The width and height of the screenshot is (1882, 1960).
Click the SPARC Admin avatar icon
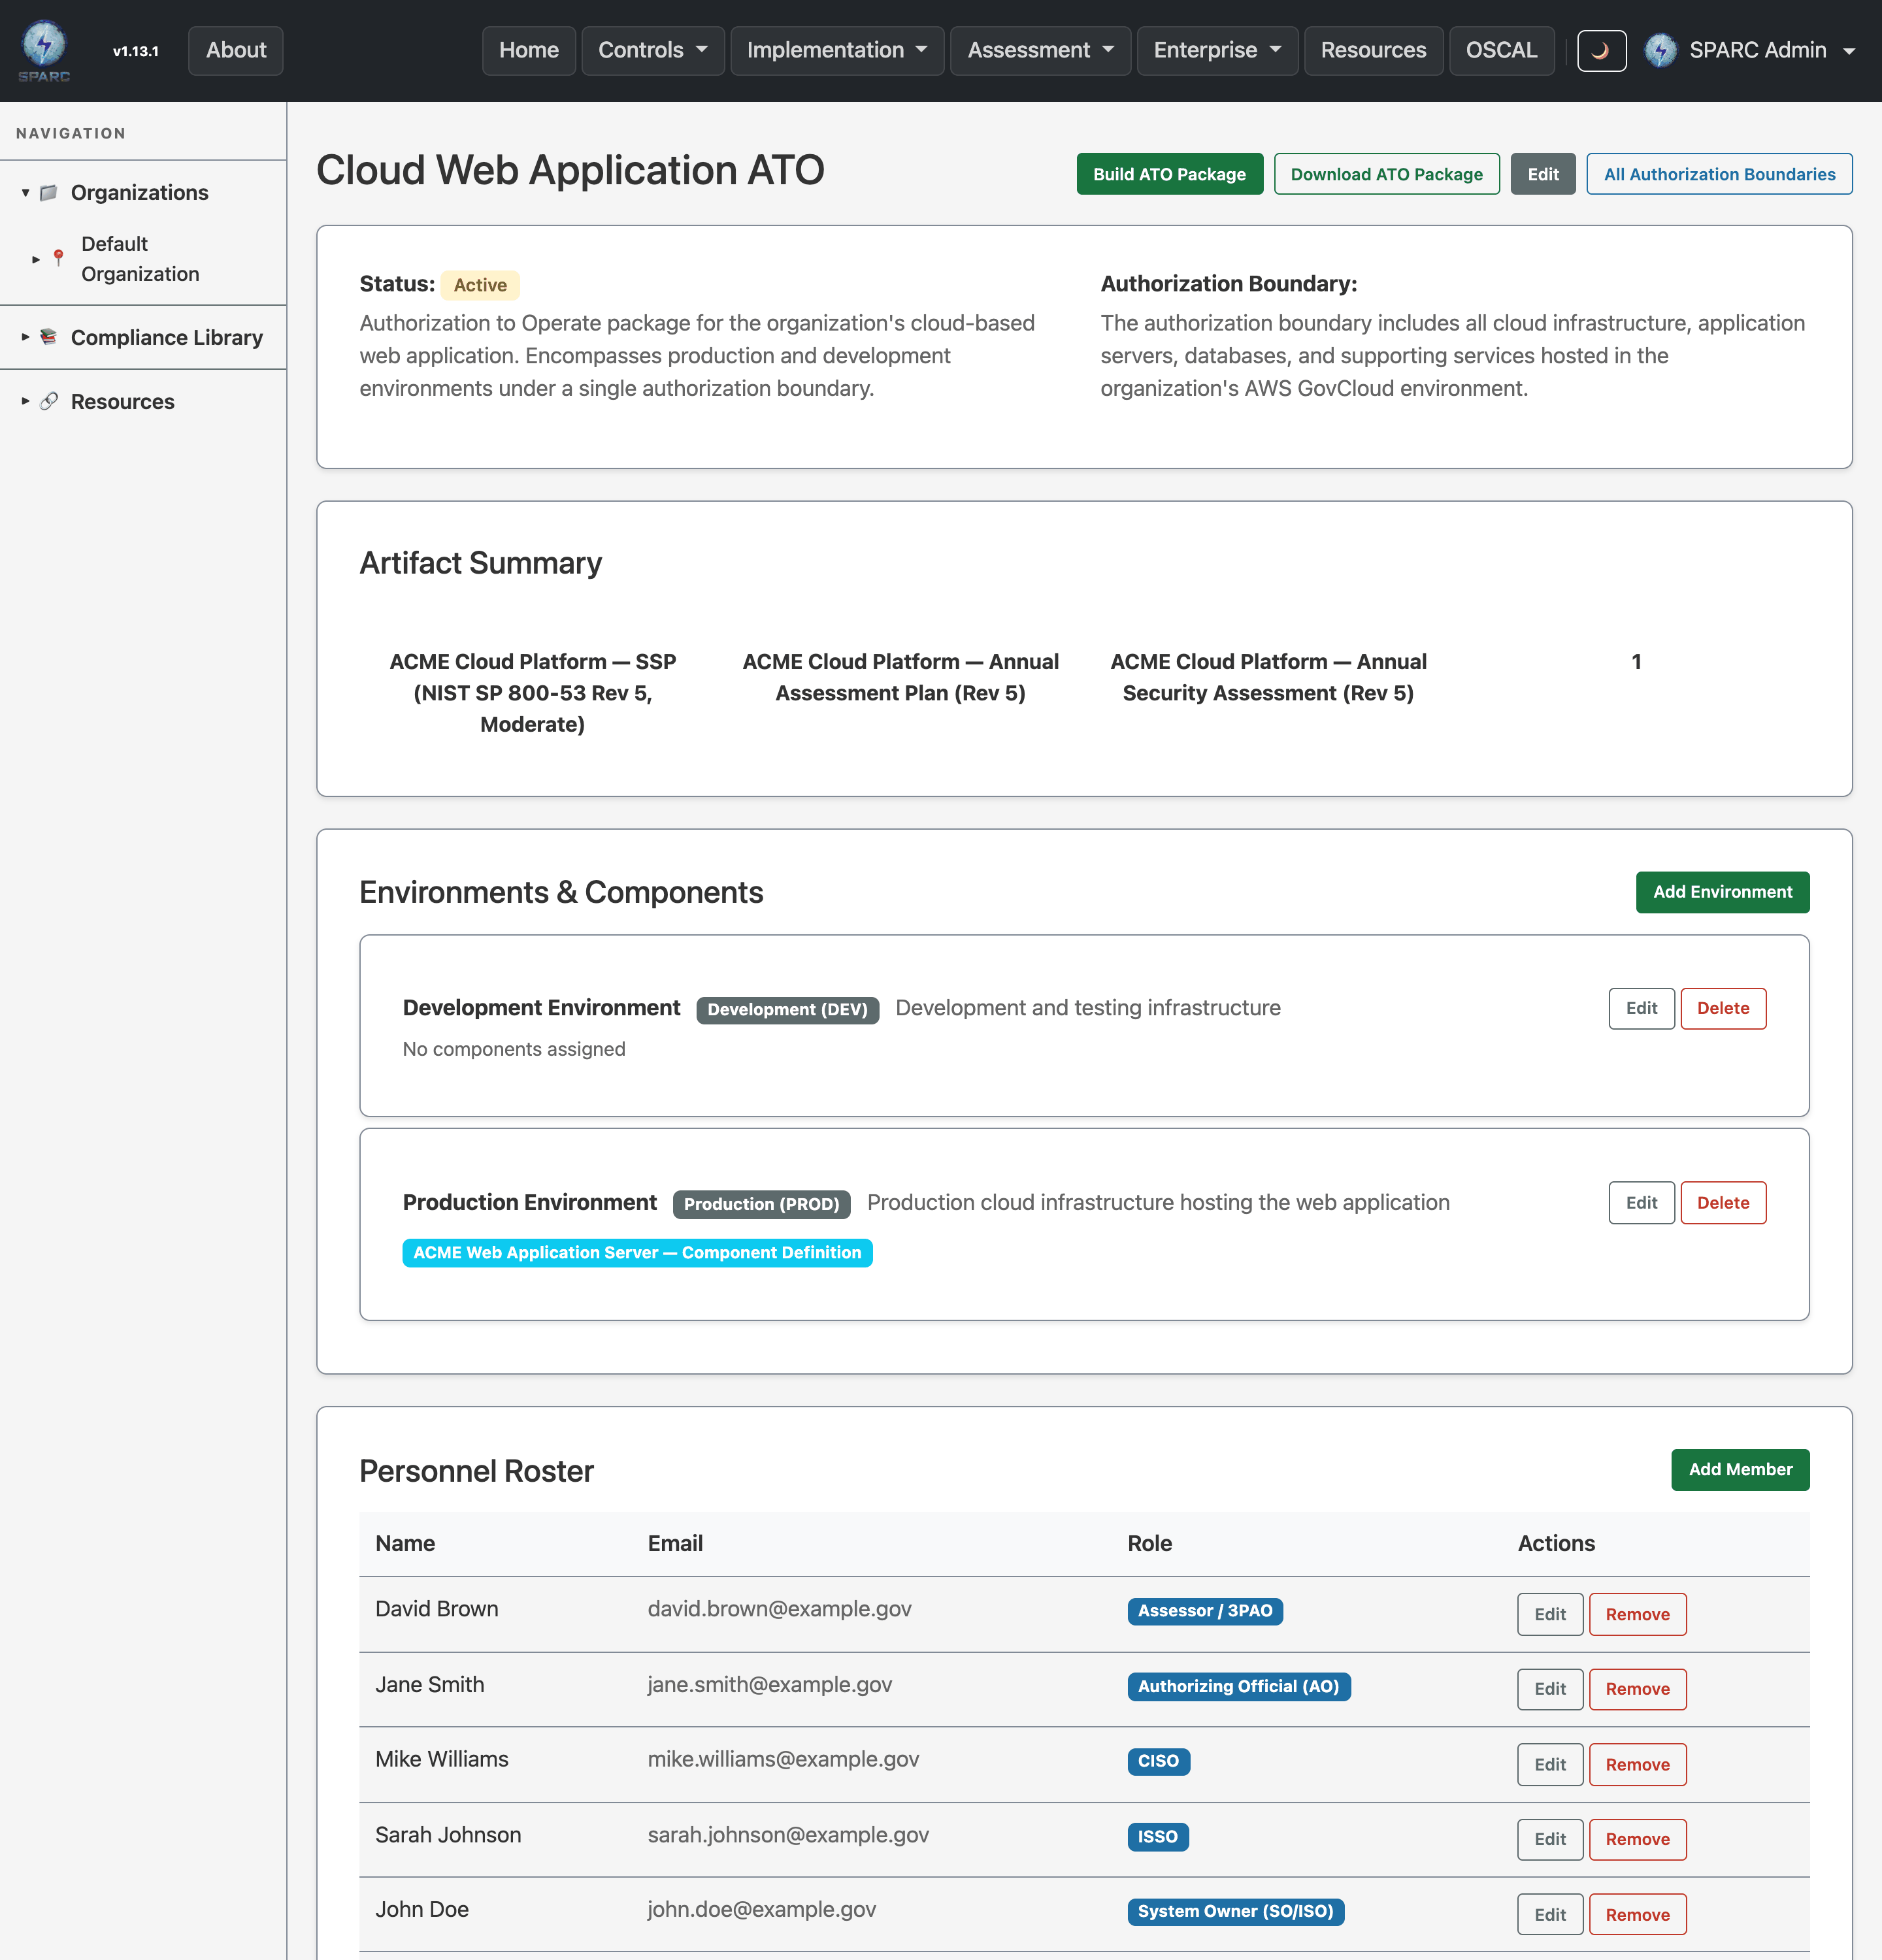click(1660, 50)
